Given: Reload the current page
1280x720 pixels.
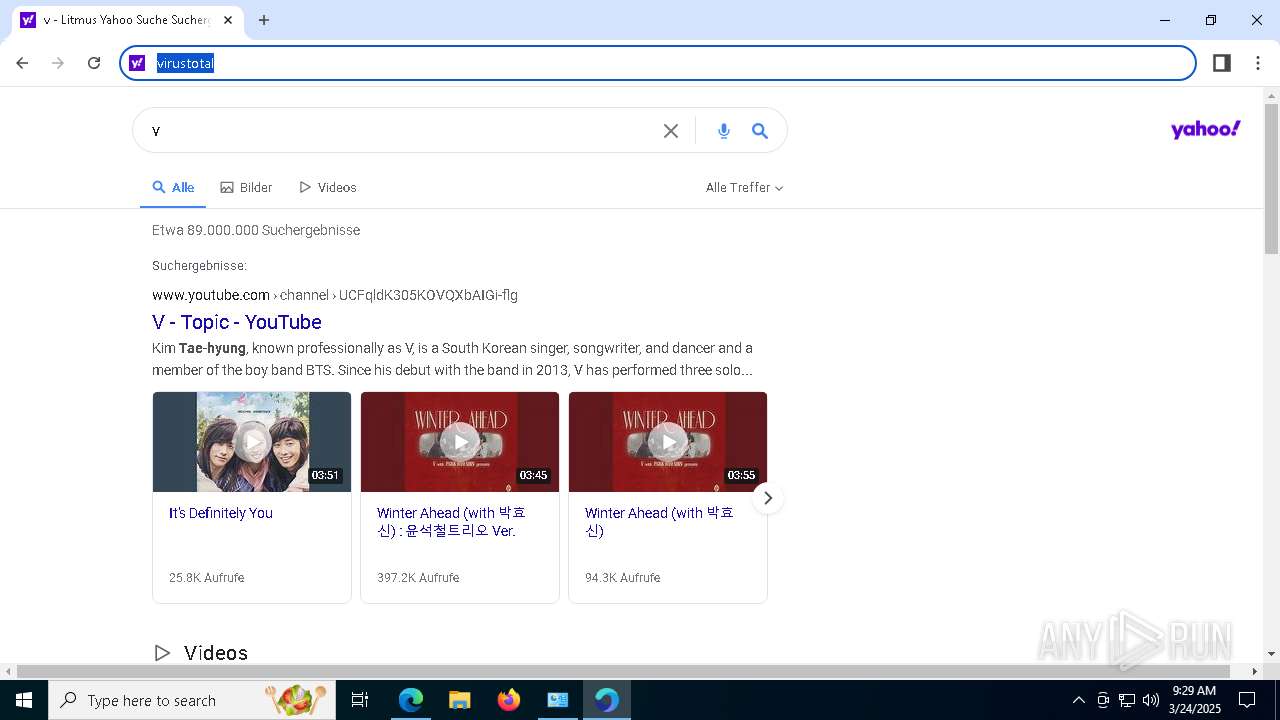Looking at the screenshot, I should click(94, 63).
